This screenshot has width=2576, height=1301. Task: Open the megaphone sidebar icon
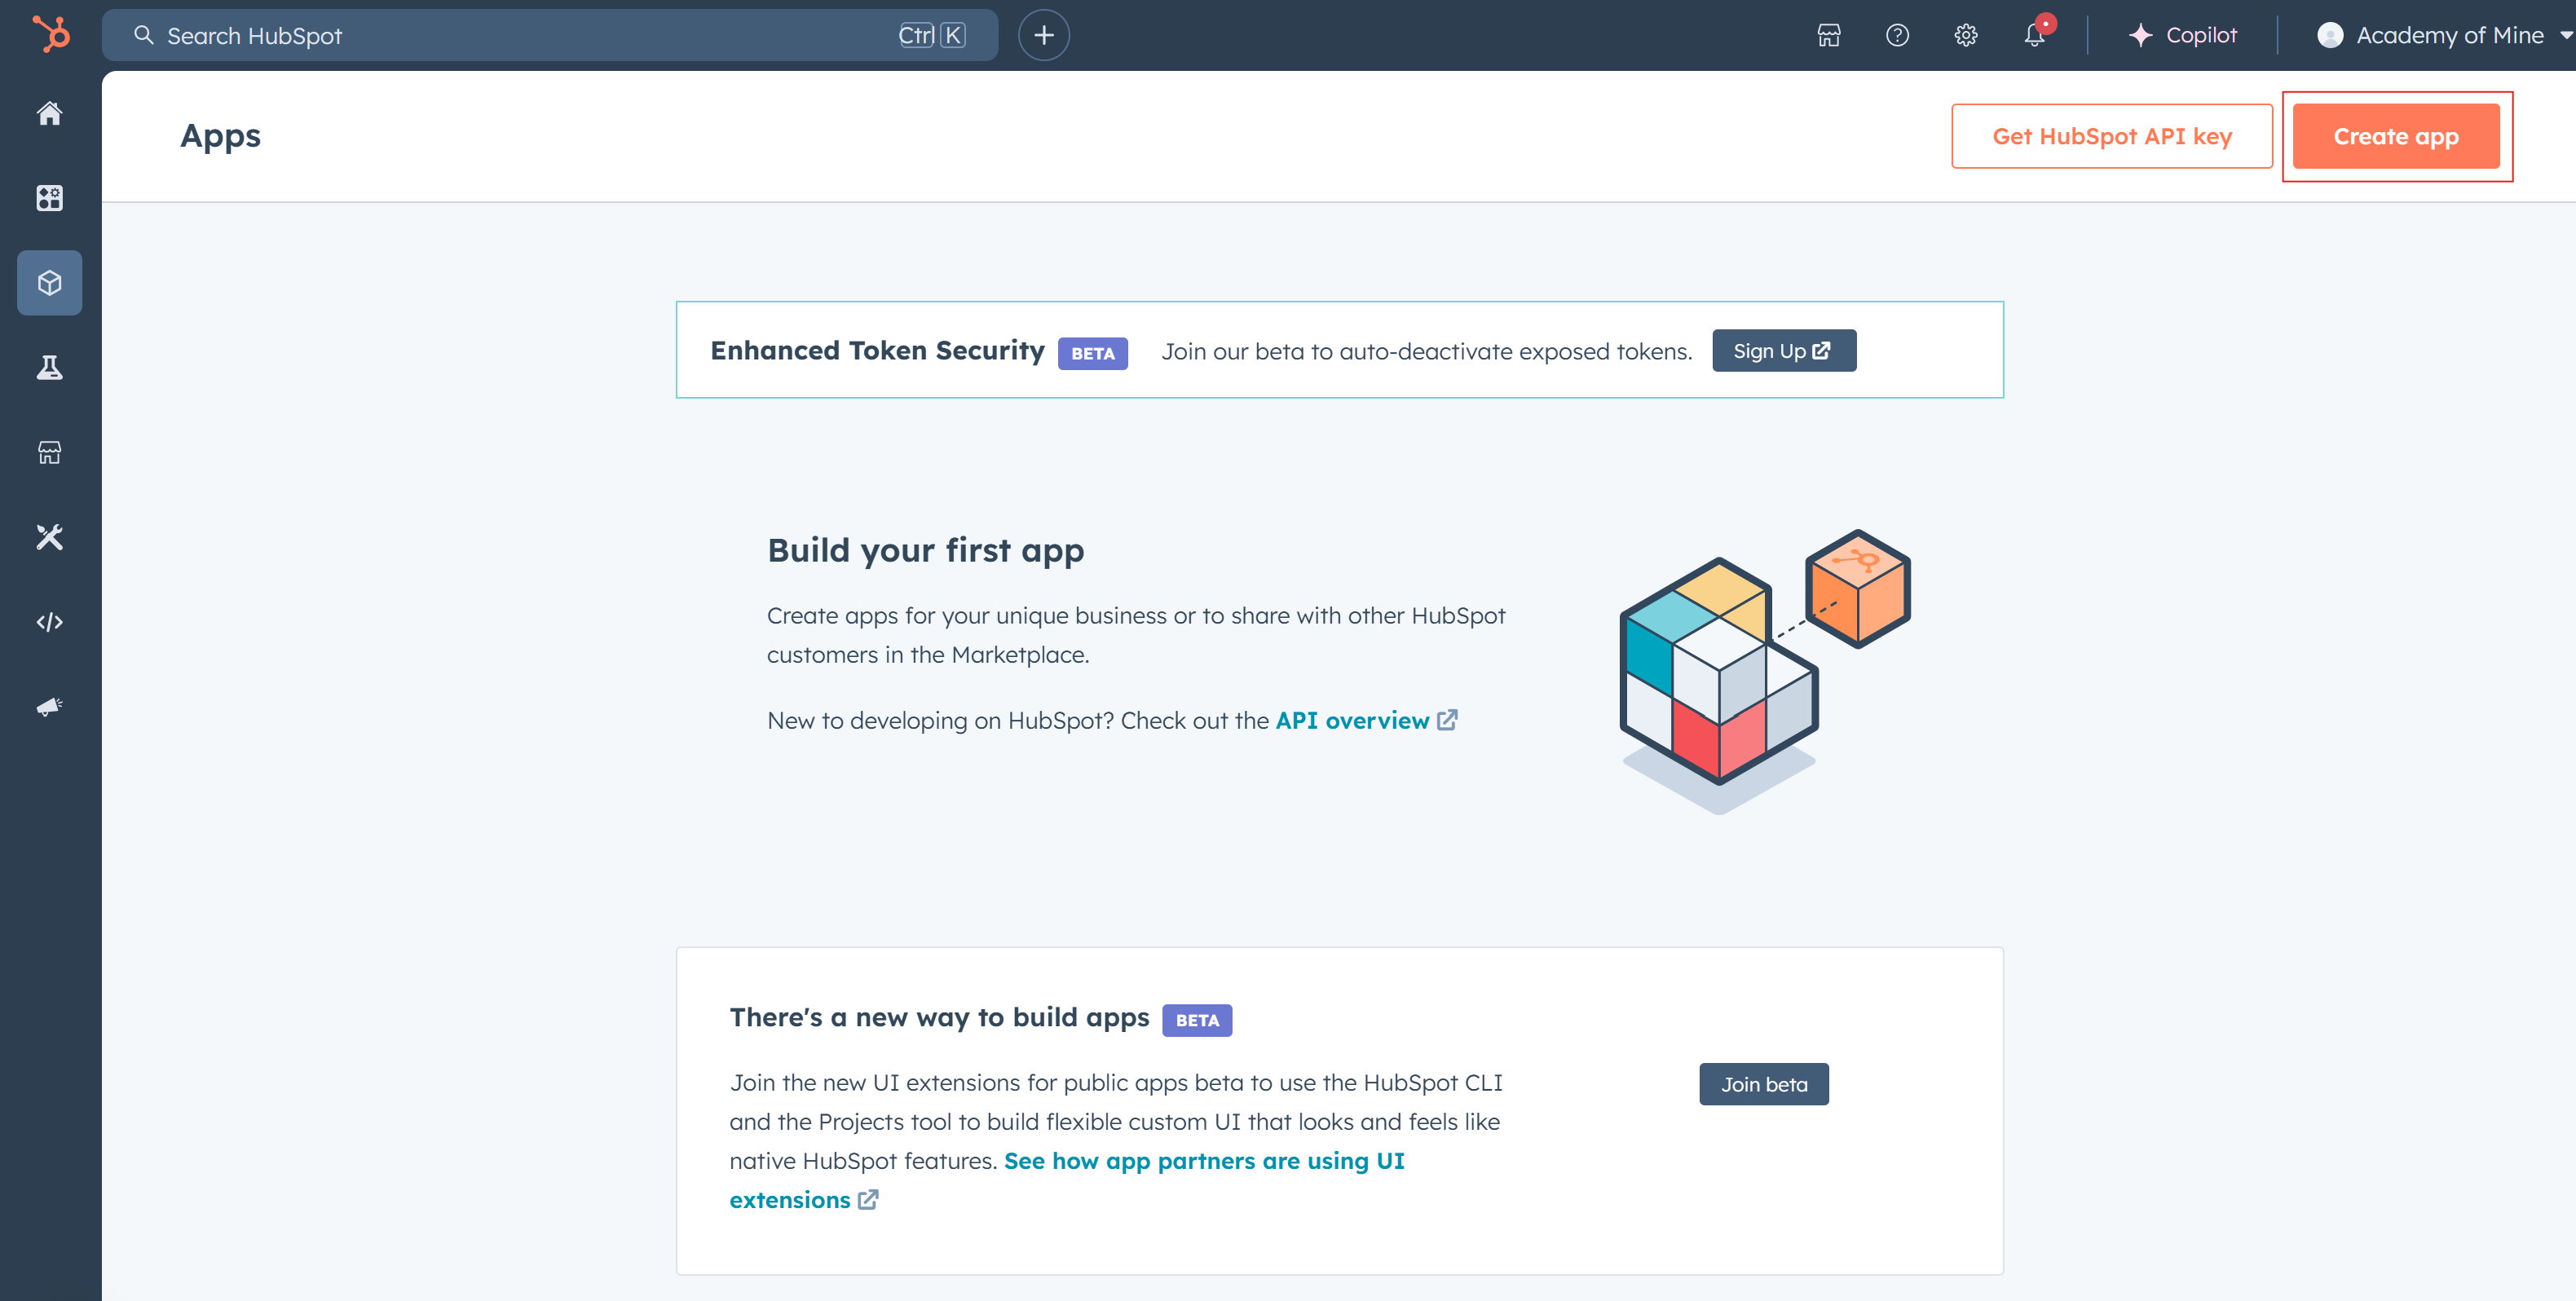point(49,707)
